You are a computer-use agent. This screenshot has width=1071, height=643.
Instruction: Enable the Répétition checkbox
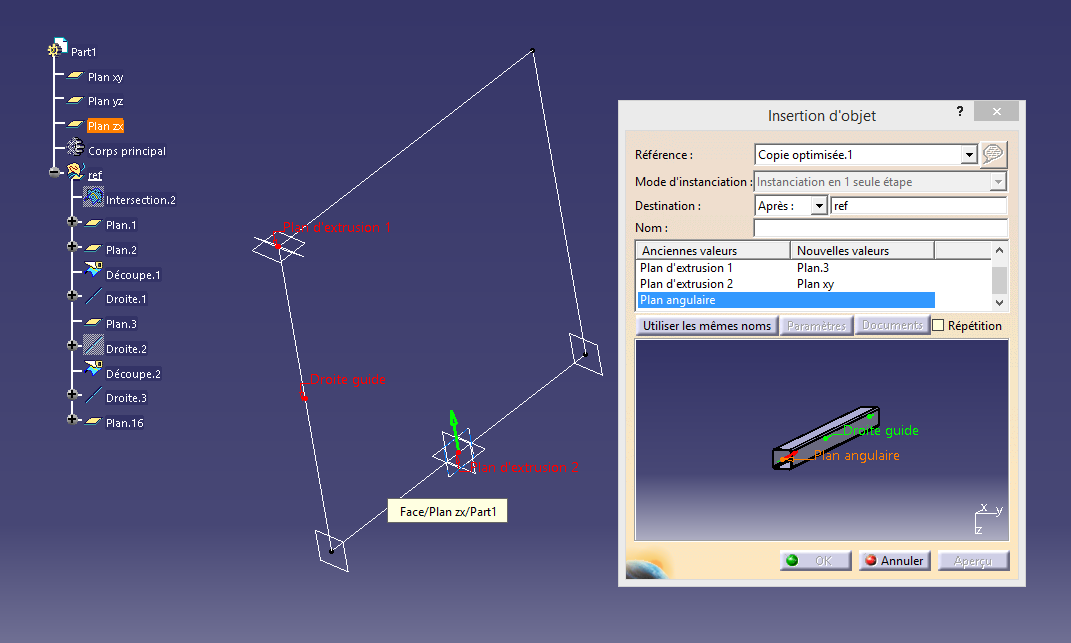click(938, 324)
